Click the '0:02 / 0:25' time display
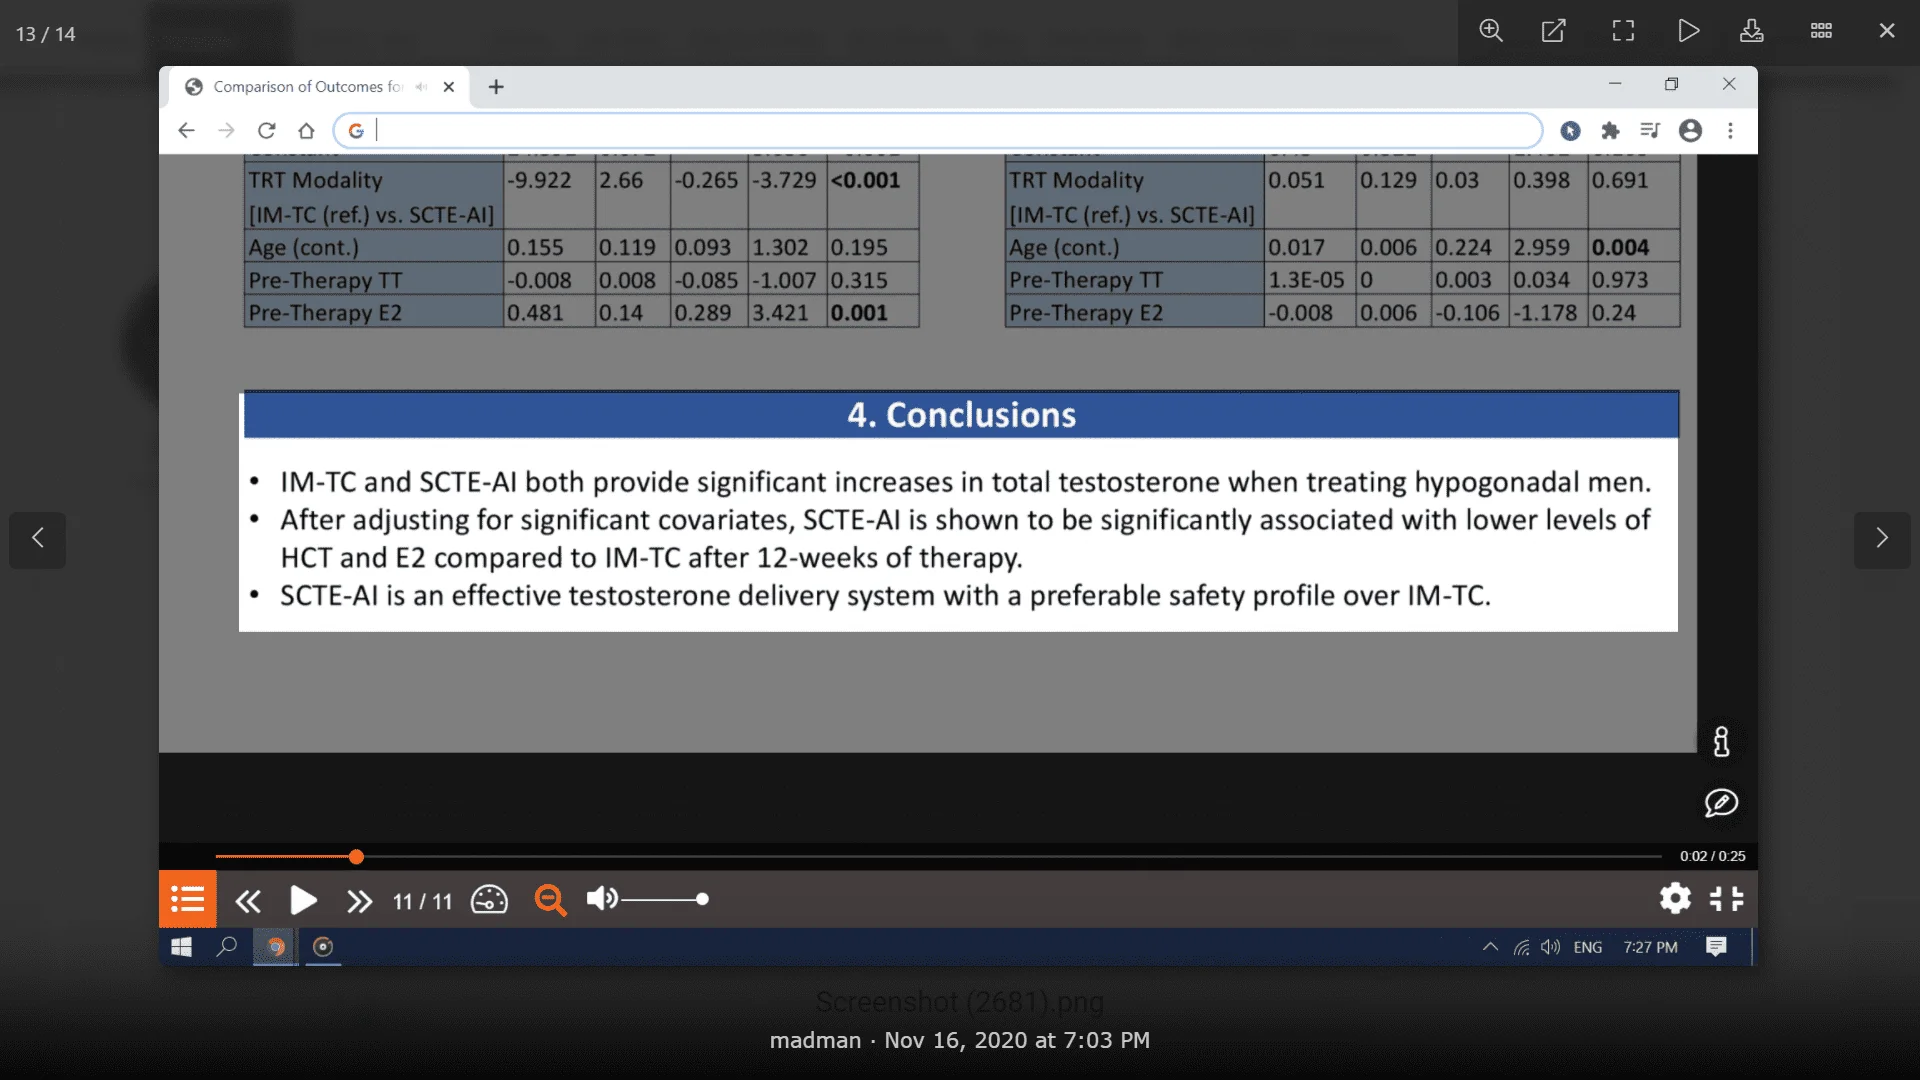This screenshot has width=1920, height=1080. point(1712,856)
